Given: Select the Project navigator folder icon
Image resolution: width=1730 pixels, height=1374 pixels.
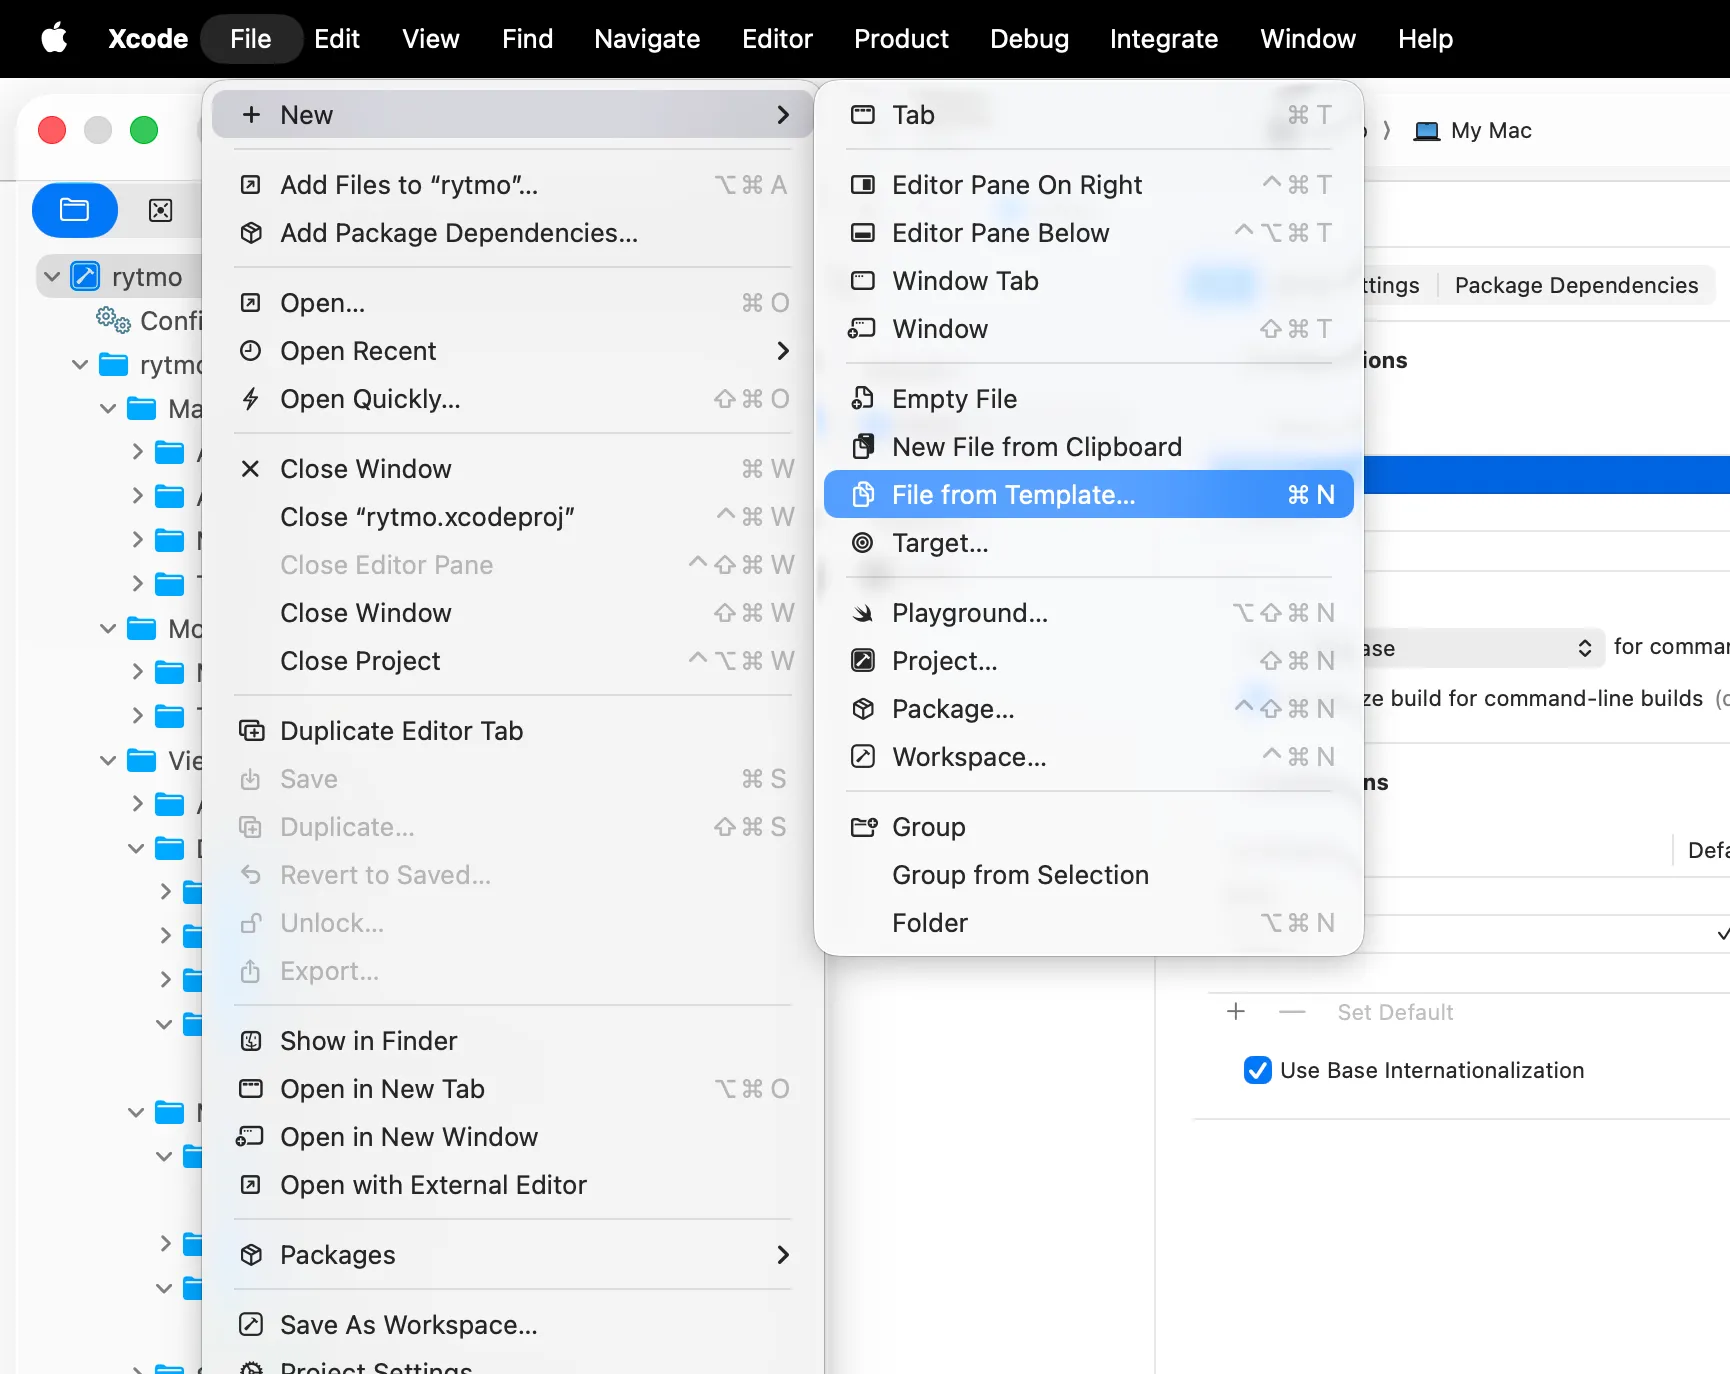Looking at the screenshot, I should pos(75,210).
